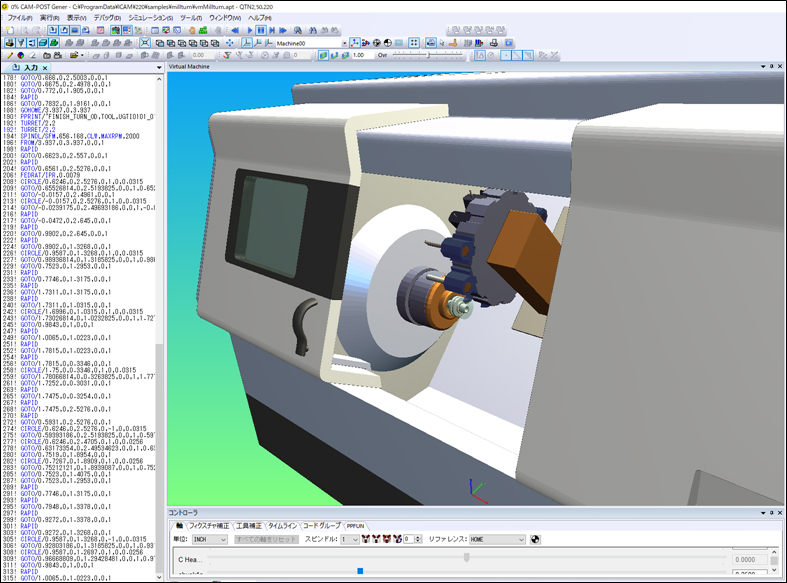Step forward to the next block
This screenshot has height=583, width=787.
tap(272, 31)
